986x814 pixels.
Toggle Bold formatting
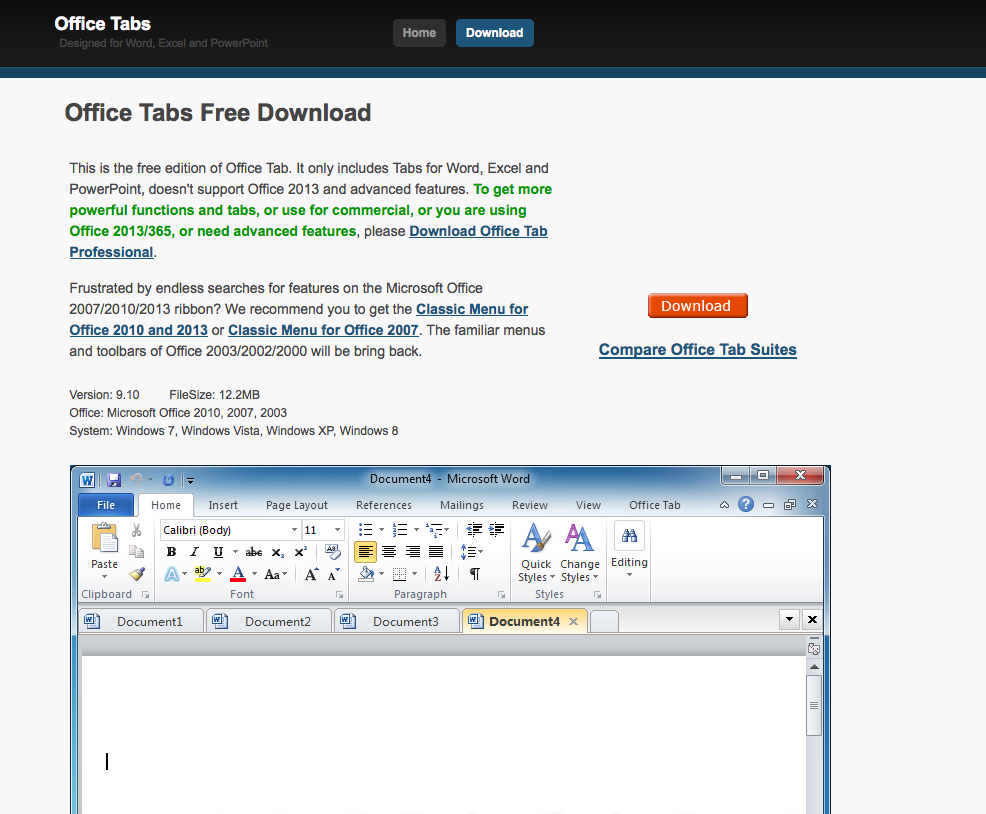tap(171, 552)
